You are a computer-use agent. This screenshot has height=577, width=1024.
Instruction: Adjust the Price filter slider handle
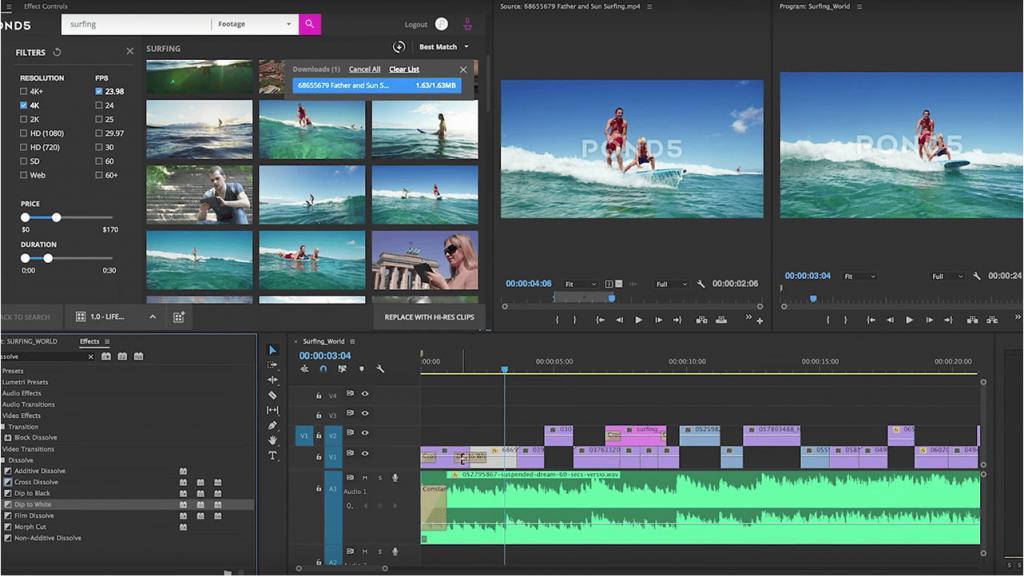[55, 216]
